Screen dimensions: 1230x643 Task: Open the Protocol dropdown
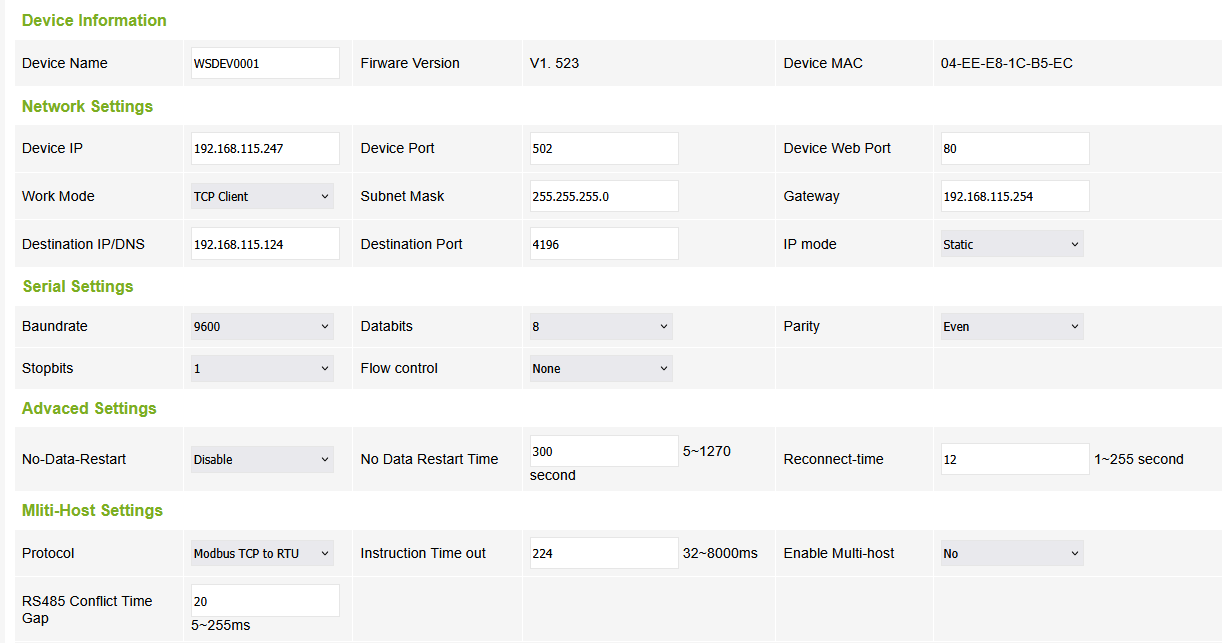[x=262, y=553]
